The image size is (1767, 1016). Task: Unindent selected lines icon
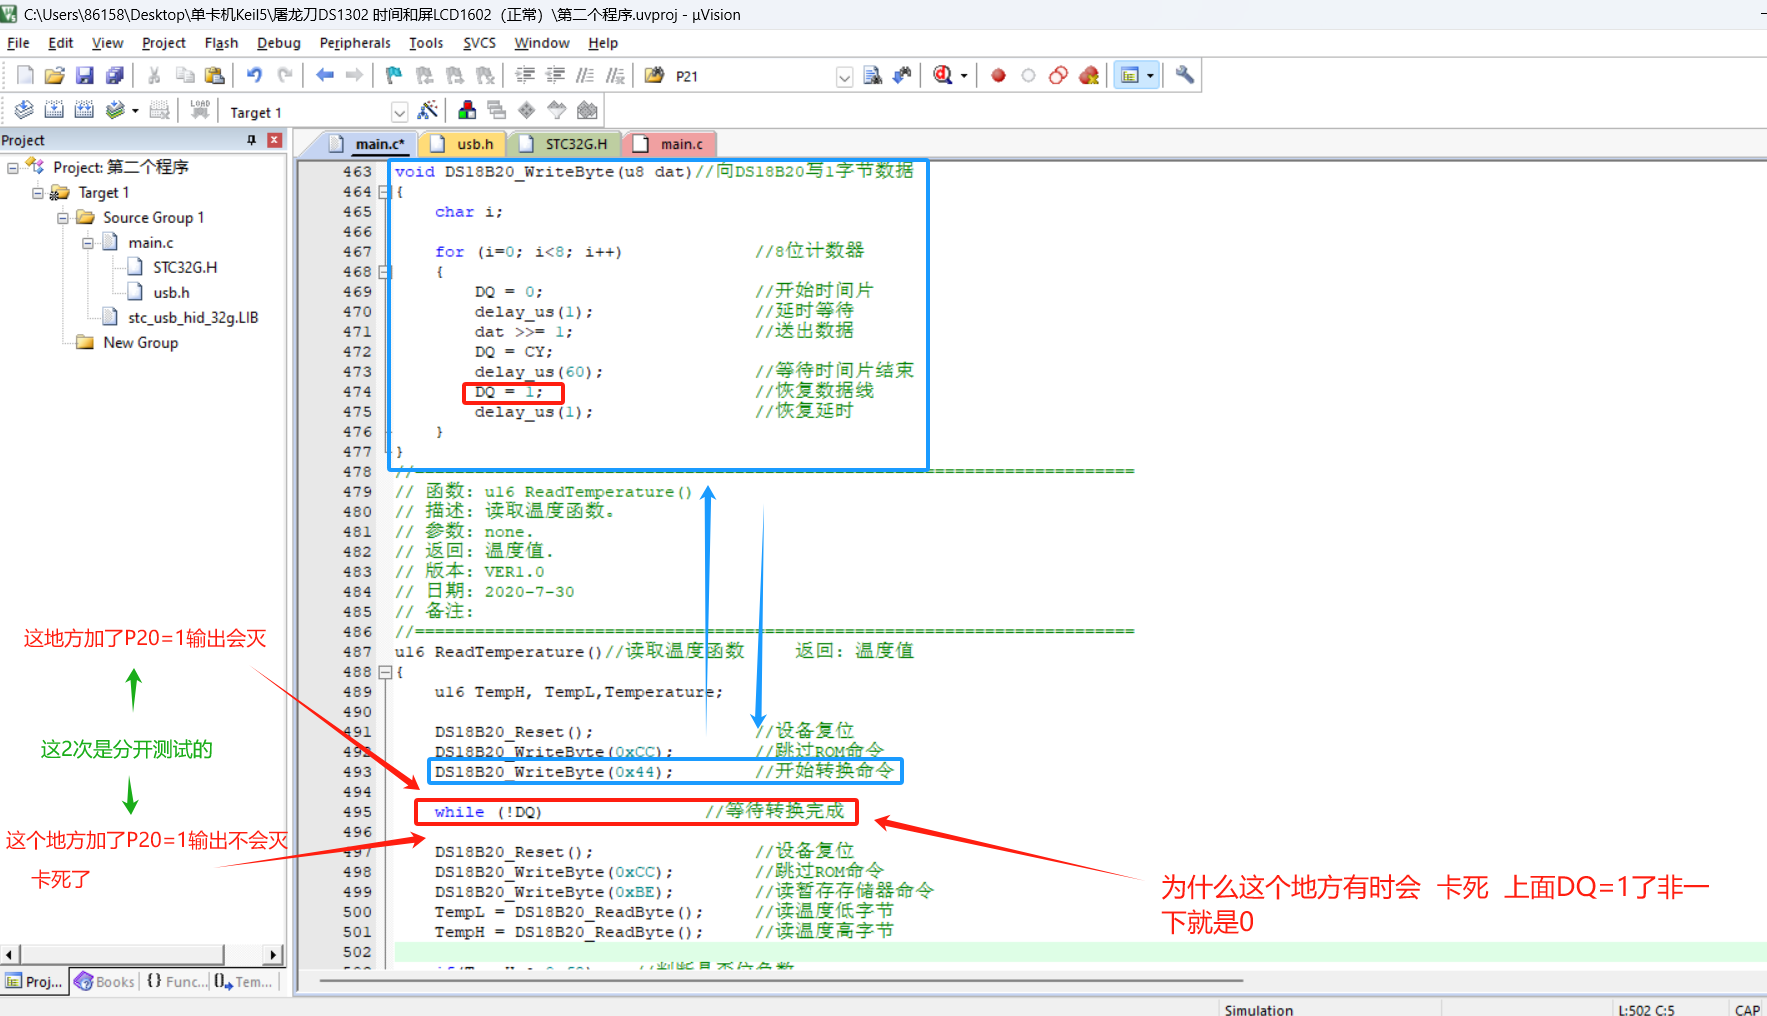coord(555,75)
